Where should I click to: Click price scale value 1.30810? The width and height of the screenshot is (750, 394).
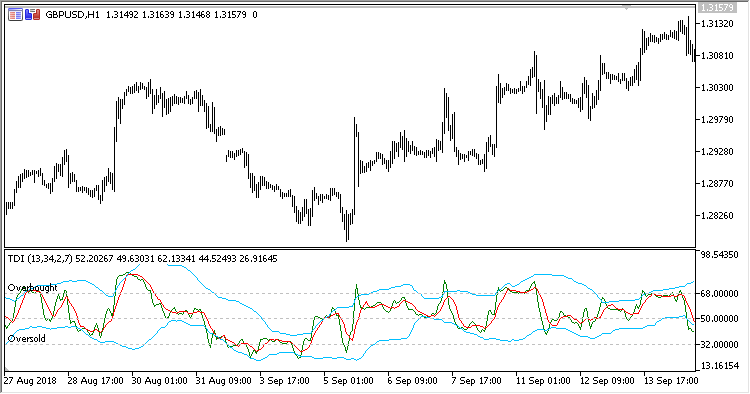coord(717,55)
